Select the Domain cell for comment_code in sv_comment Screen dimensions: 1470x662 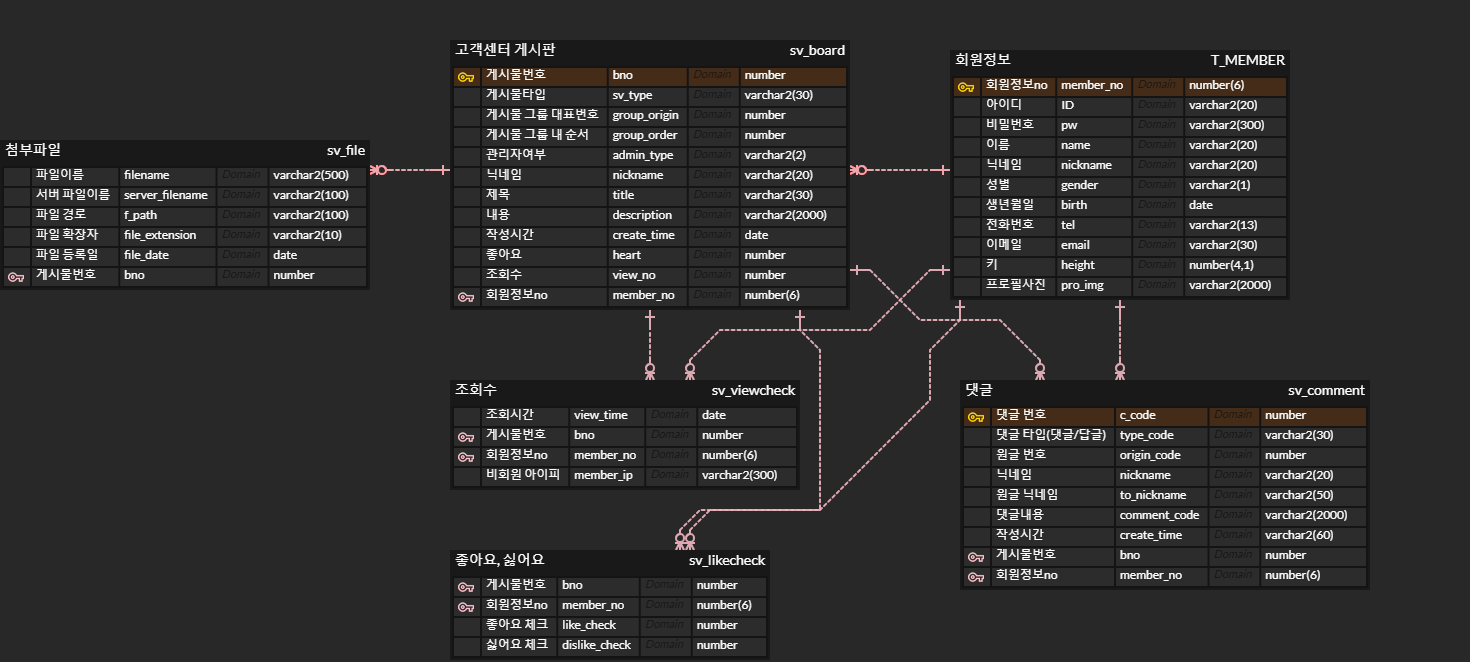(1233, 515)
